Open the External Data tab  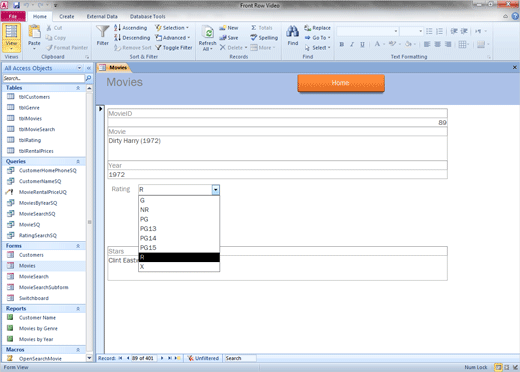pos(102,16)
